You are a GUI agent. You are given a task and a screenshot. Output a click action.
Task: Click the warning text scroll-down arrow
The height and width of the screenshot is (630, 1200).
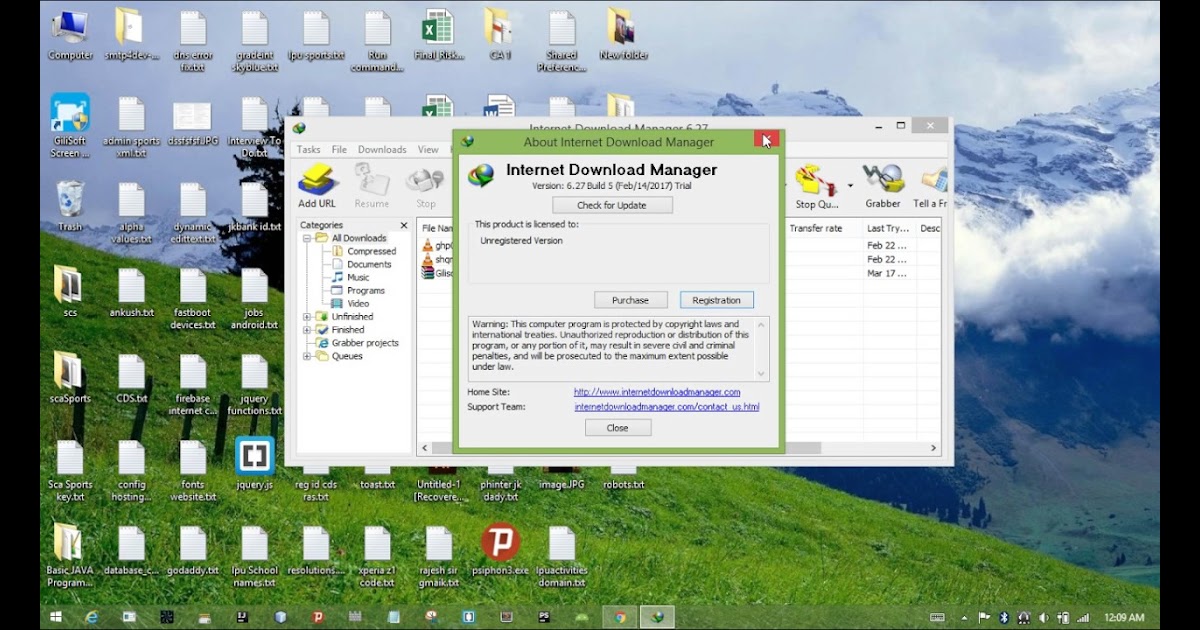(761, 372)
